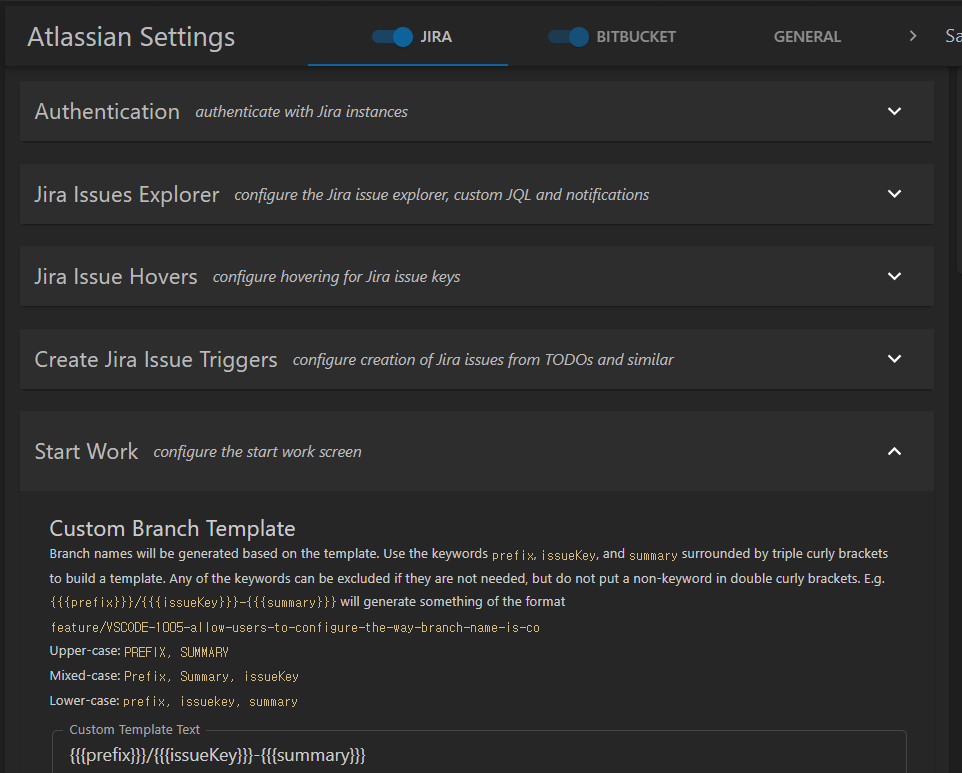Switch to the BITBUCKET tab

(636, 37)
